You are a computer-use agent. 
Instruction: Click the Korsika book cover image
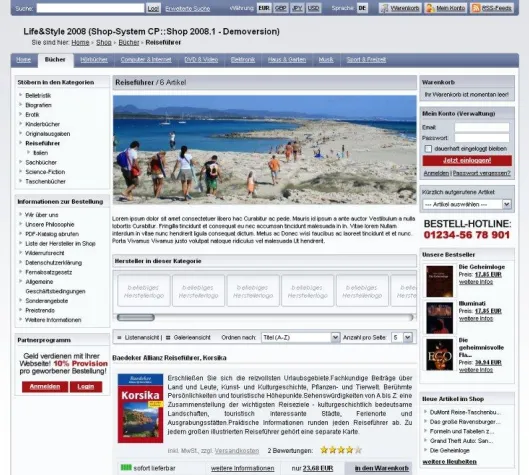tap(140, 408)
